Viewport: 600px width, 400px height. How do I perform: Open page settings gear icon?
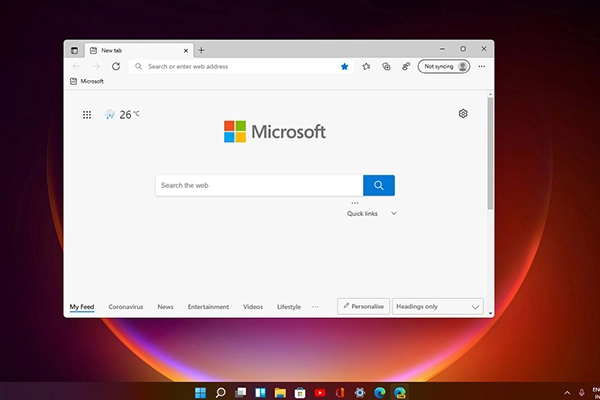[x=463, y=113]
